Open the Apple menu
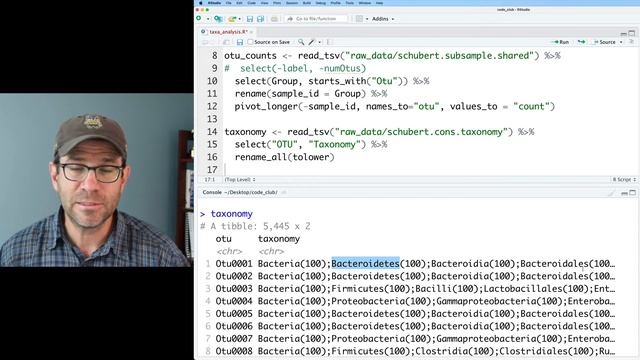The image size is (640, 360). 200,3
